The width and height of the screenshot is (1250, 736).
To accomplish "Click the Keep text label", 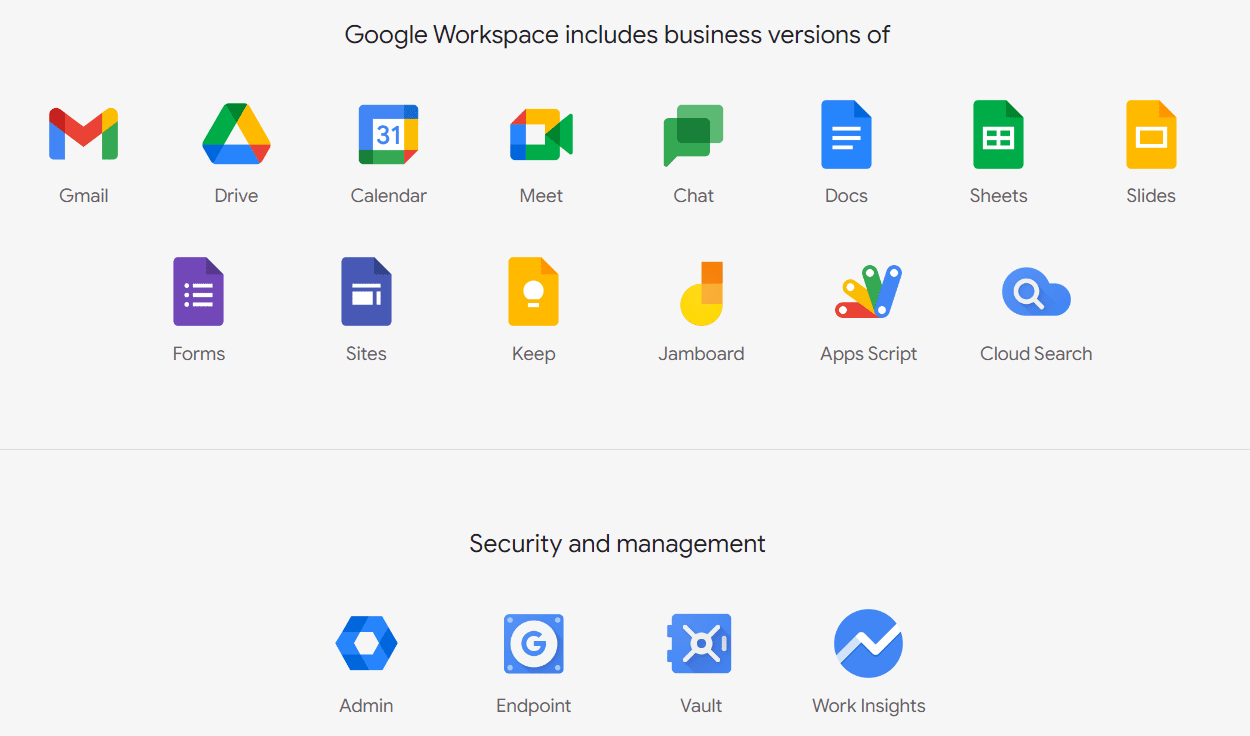I will pos(534,354).
